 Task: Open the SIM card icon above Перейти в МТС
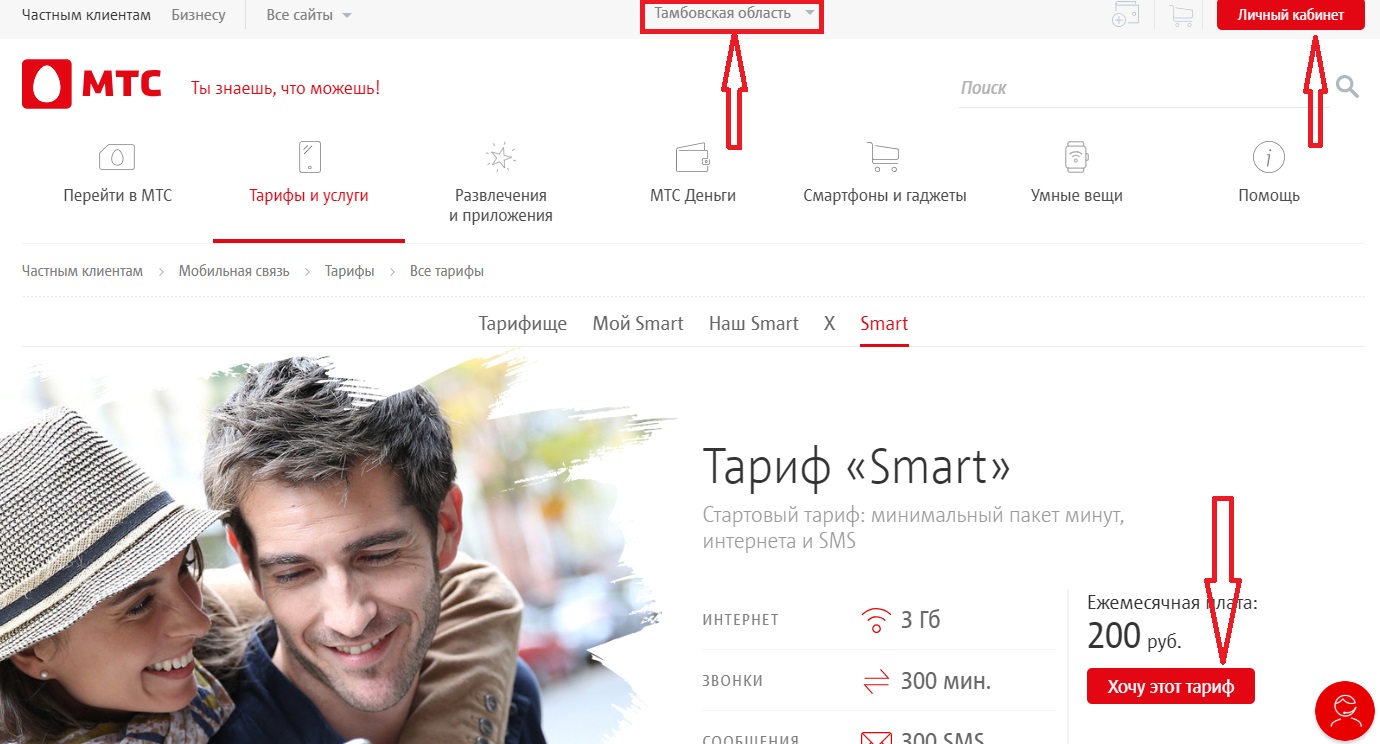(x=117, y=157)
